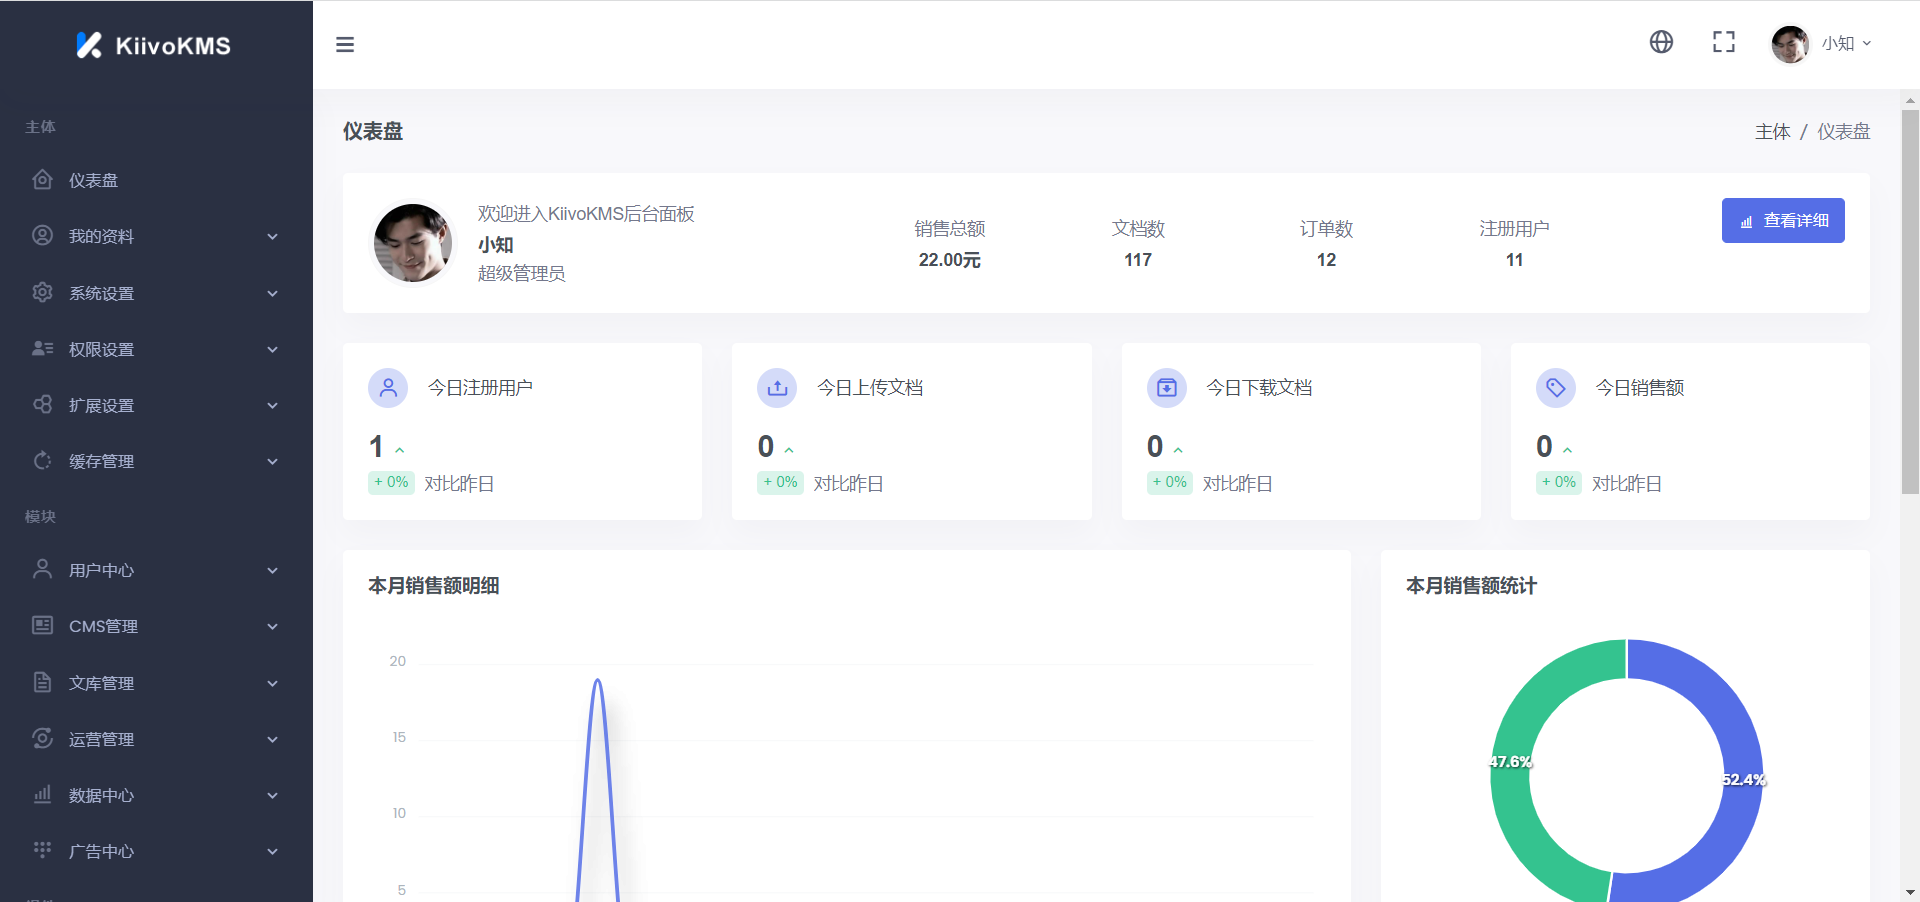Expand the 缓存管理 chevron
This screenshot has height=902, width=1920.
pos(272,461)
